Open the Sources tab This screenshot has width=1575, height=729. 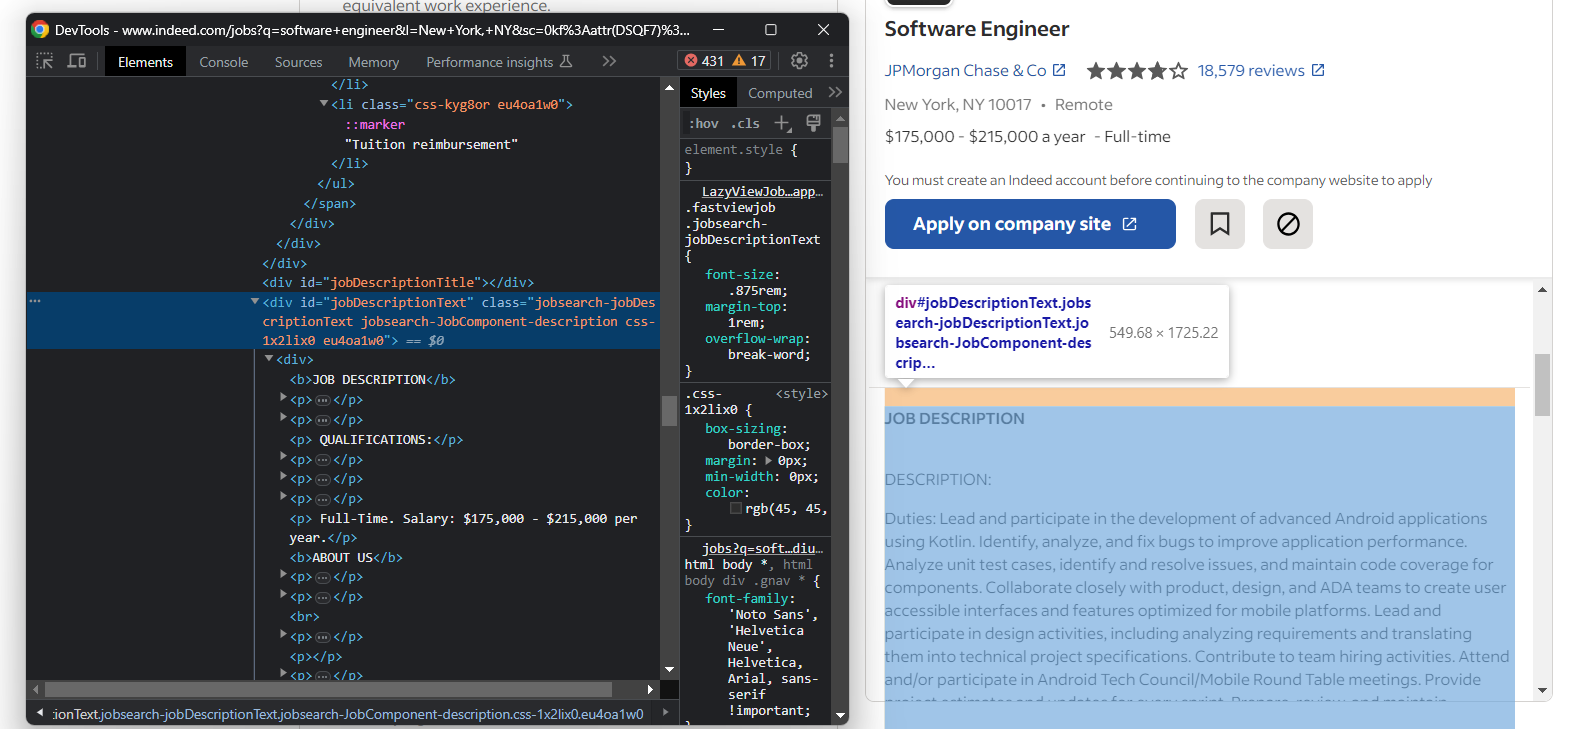point(298,62)
